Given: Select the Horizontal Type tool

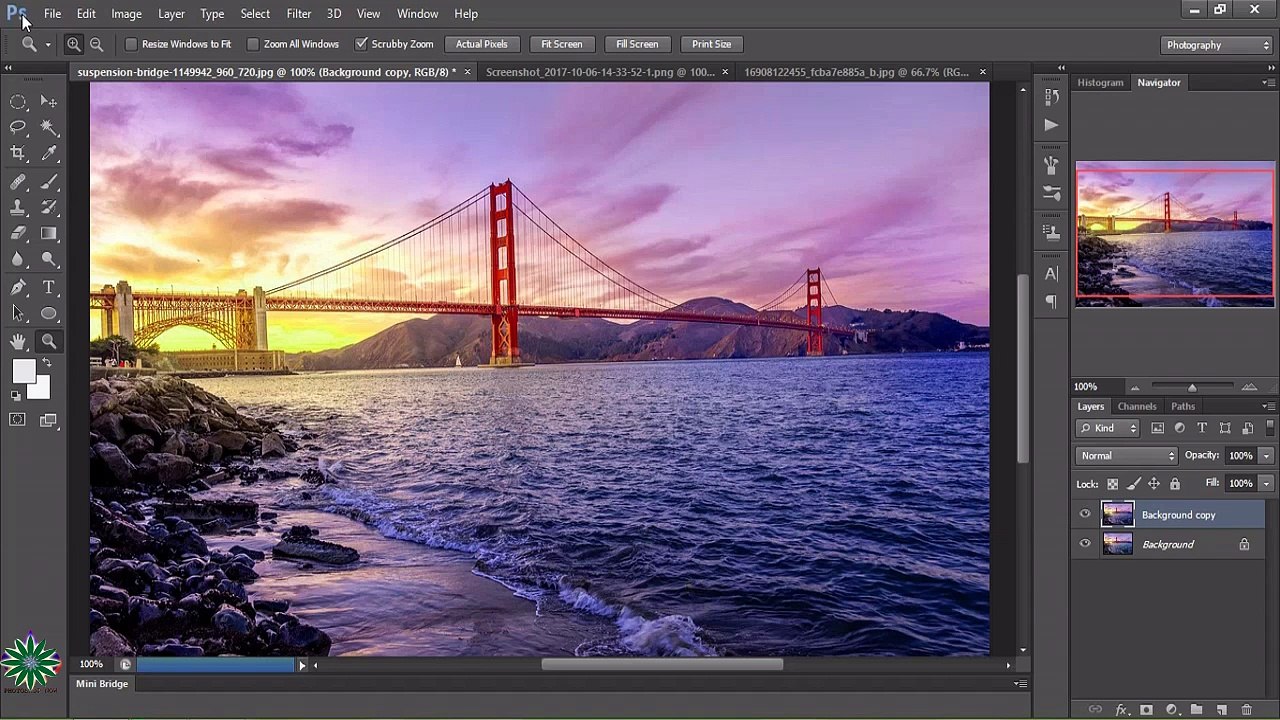Looking at the screenshot, I should [x=49, y=288].
